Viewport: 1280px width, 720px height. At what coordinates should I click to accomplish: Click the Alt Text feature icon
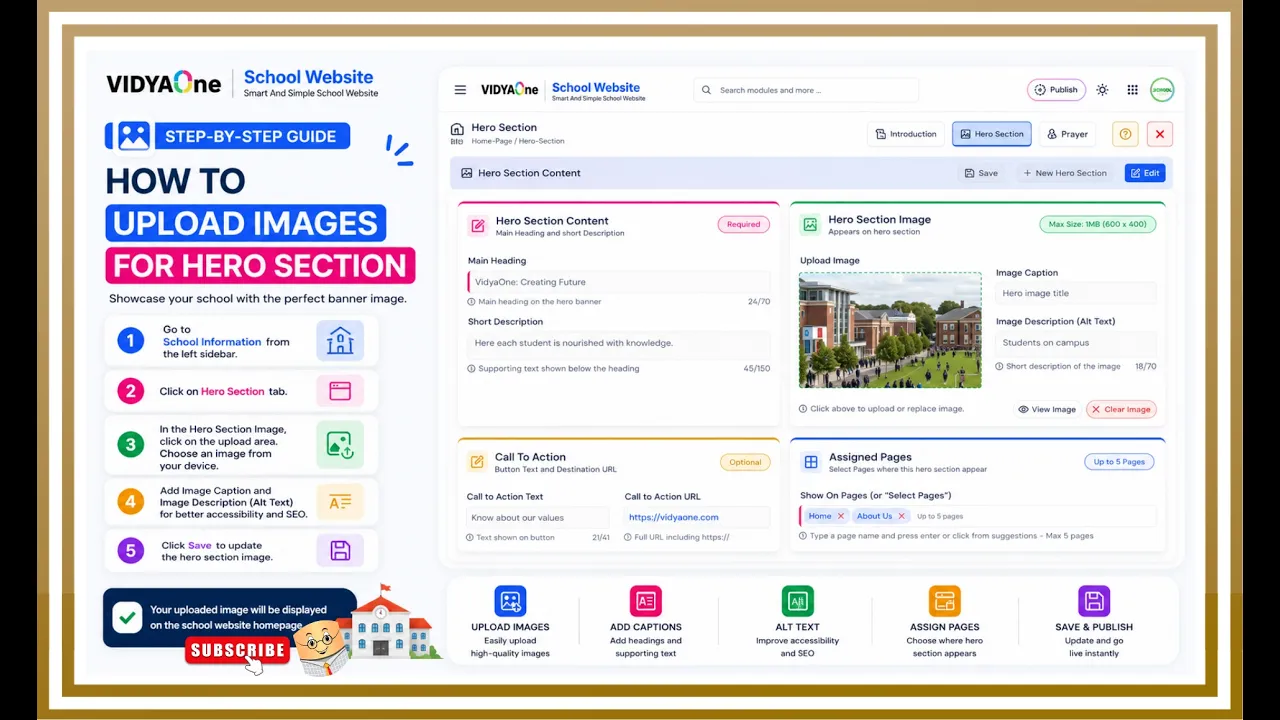[797, 601]
